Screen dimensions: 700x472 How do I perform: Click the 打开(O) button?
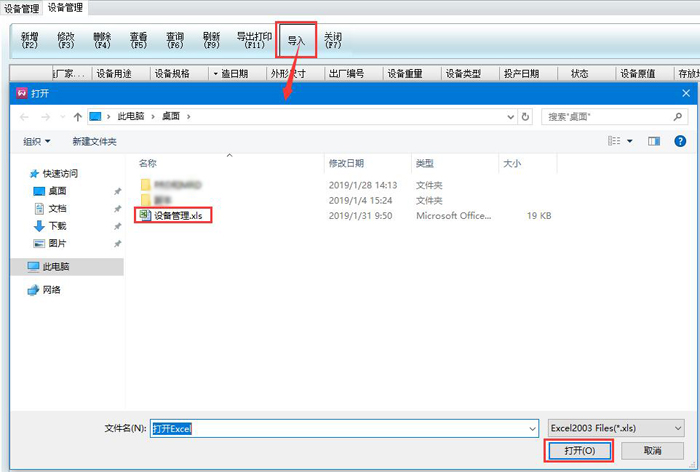click(579, 451)
